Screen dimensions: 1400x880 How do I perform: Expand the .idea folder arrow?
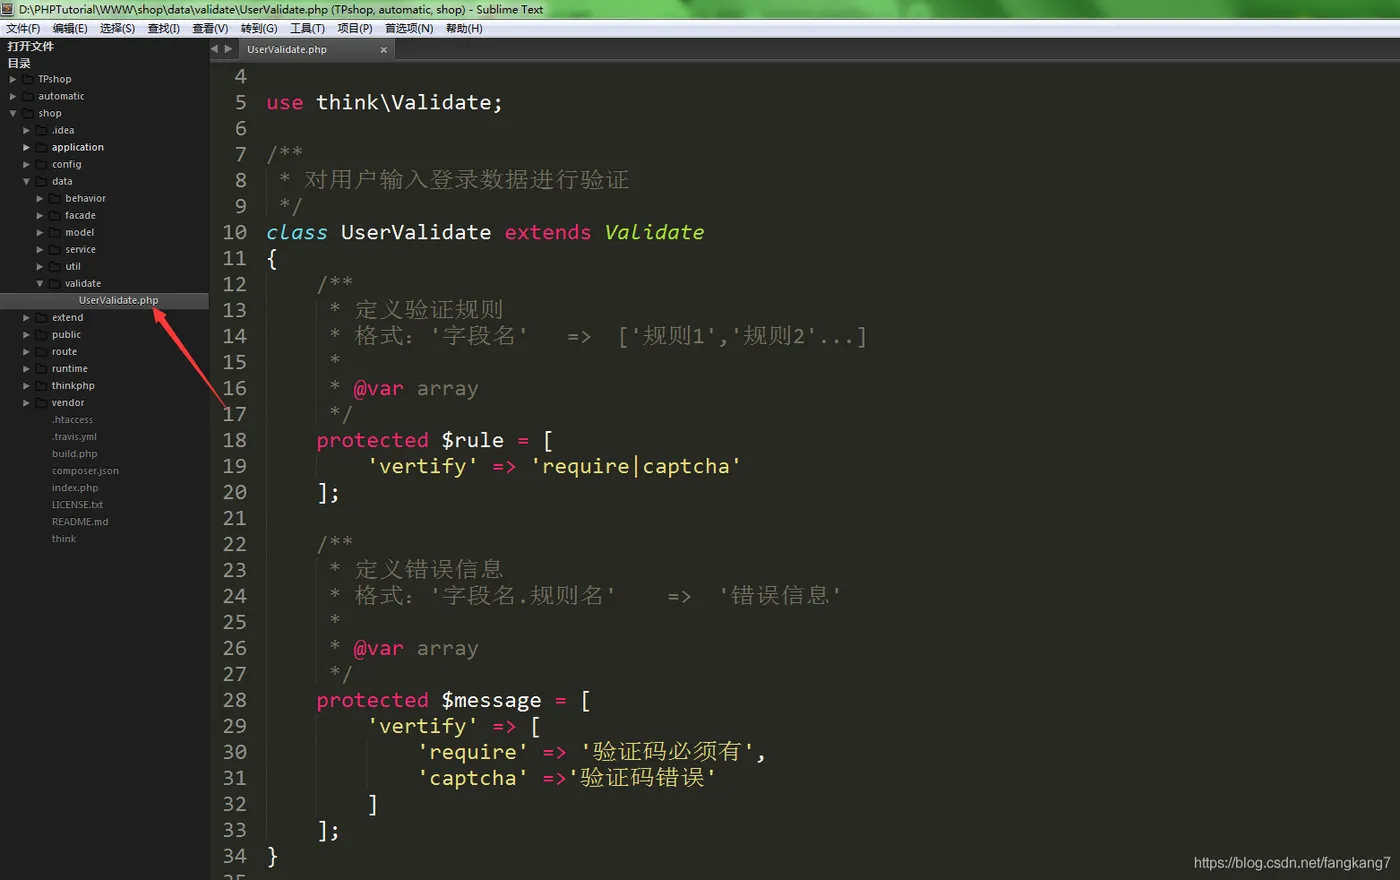(x=27, y=130)
